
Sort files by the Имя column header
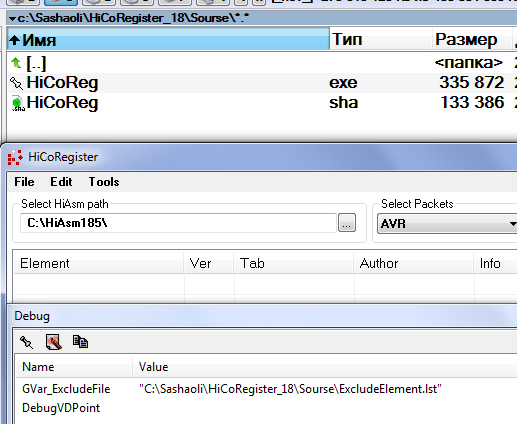pos(168,40)
